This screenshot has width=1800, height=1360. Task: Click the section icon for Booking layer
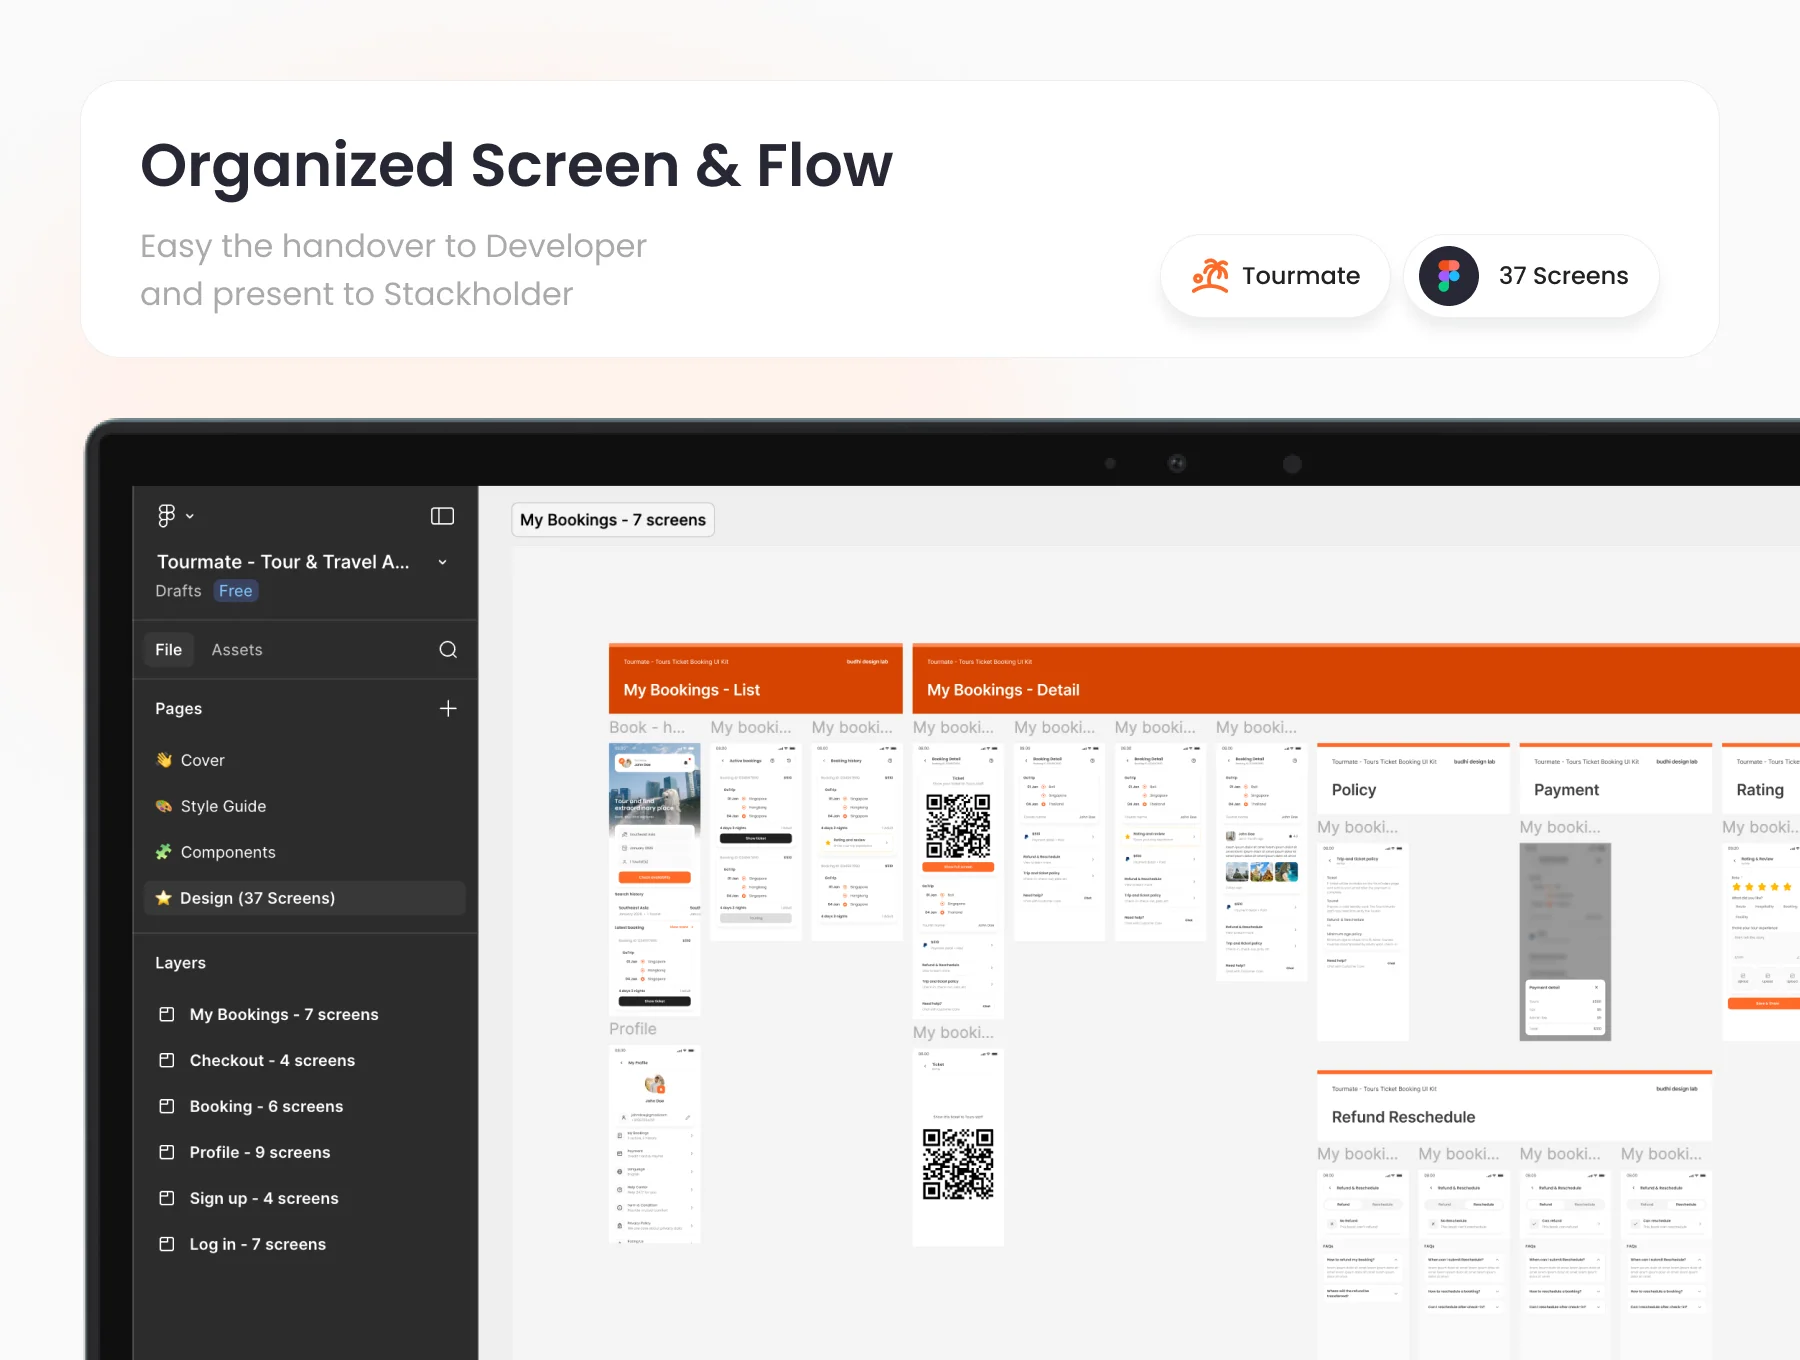click(167, 1106)
